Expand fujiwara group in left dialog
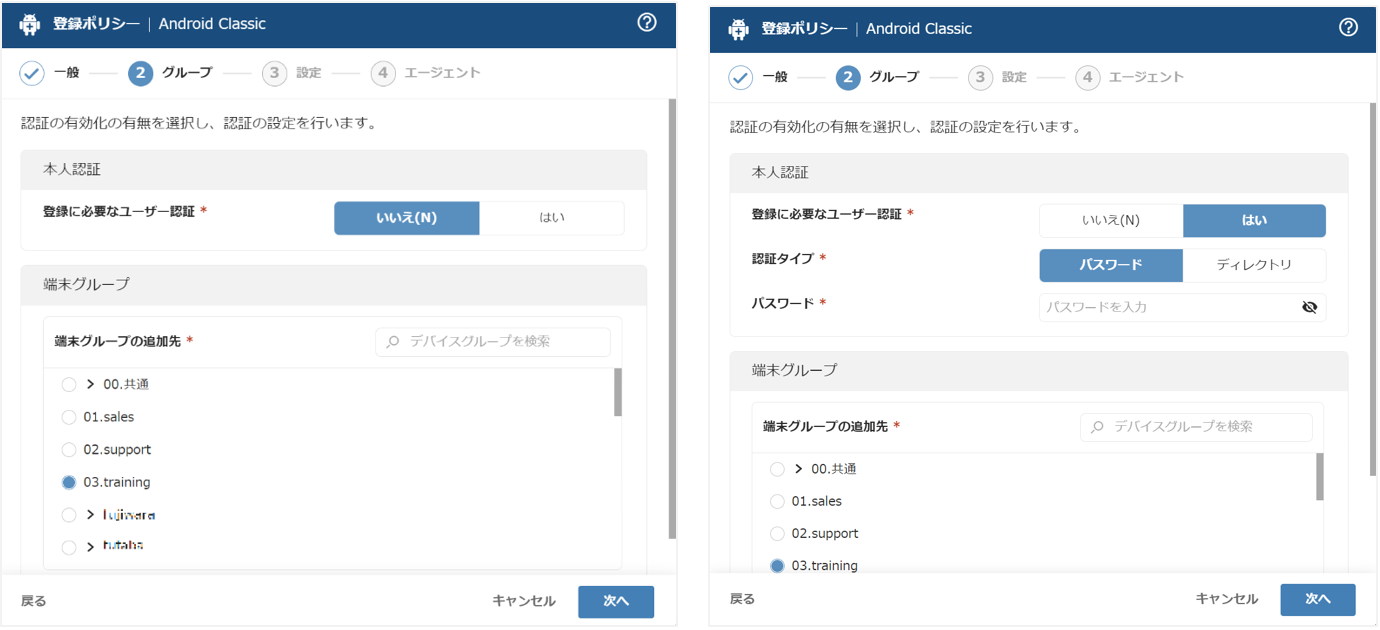1380x630 pixels. point(90,515)
